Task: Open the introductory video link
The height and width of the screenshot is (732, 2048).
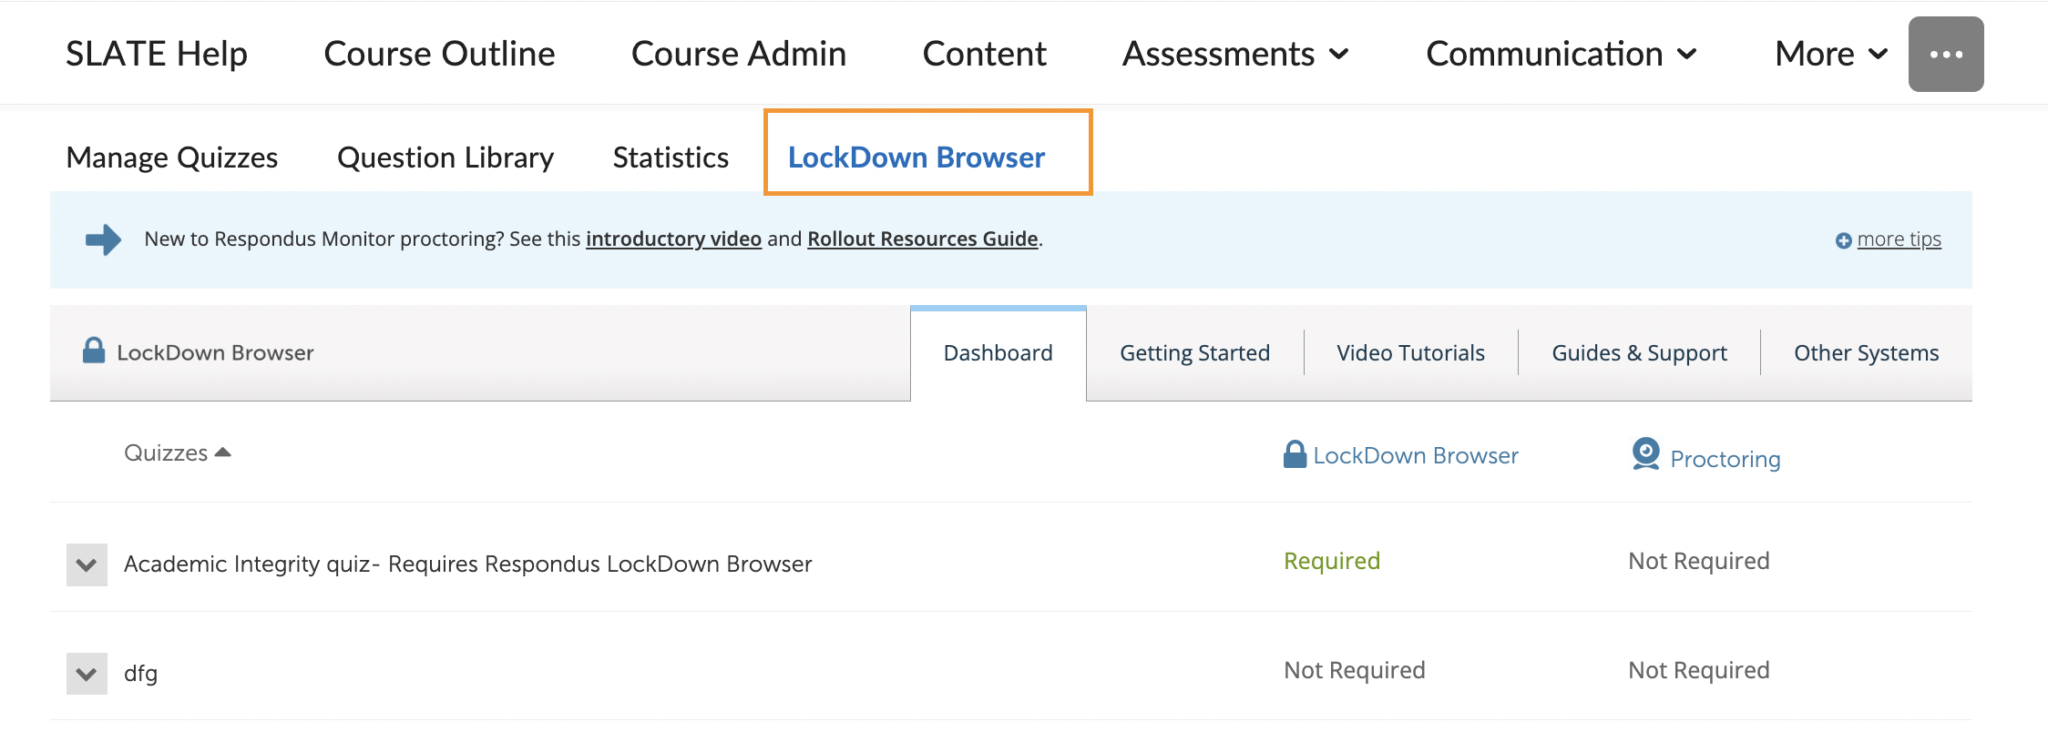Action: pyautogui.click(x=673, y=239)
